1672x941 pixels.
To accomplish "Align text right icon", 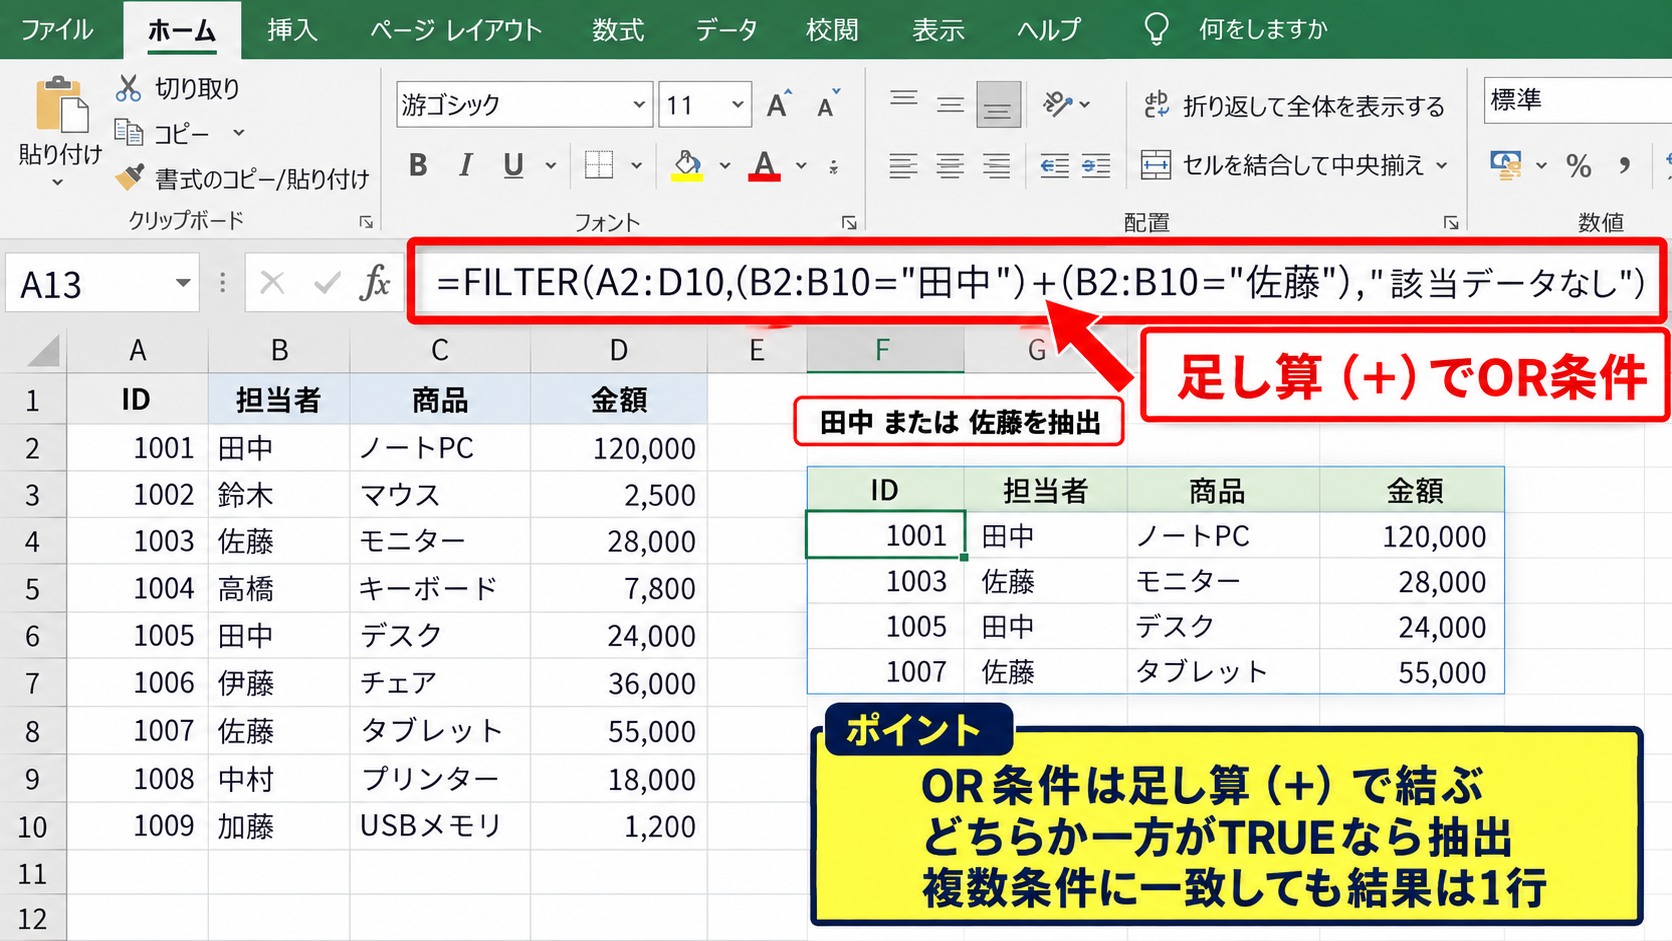I will (996, 165).
